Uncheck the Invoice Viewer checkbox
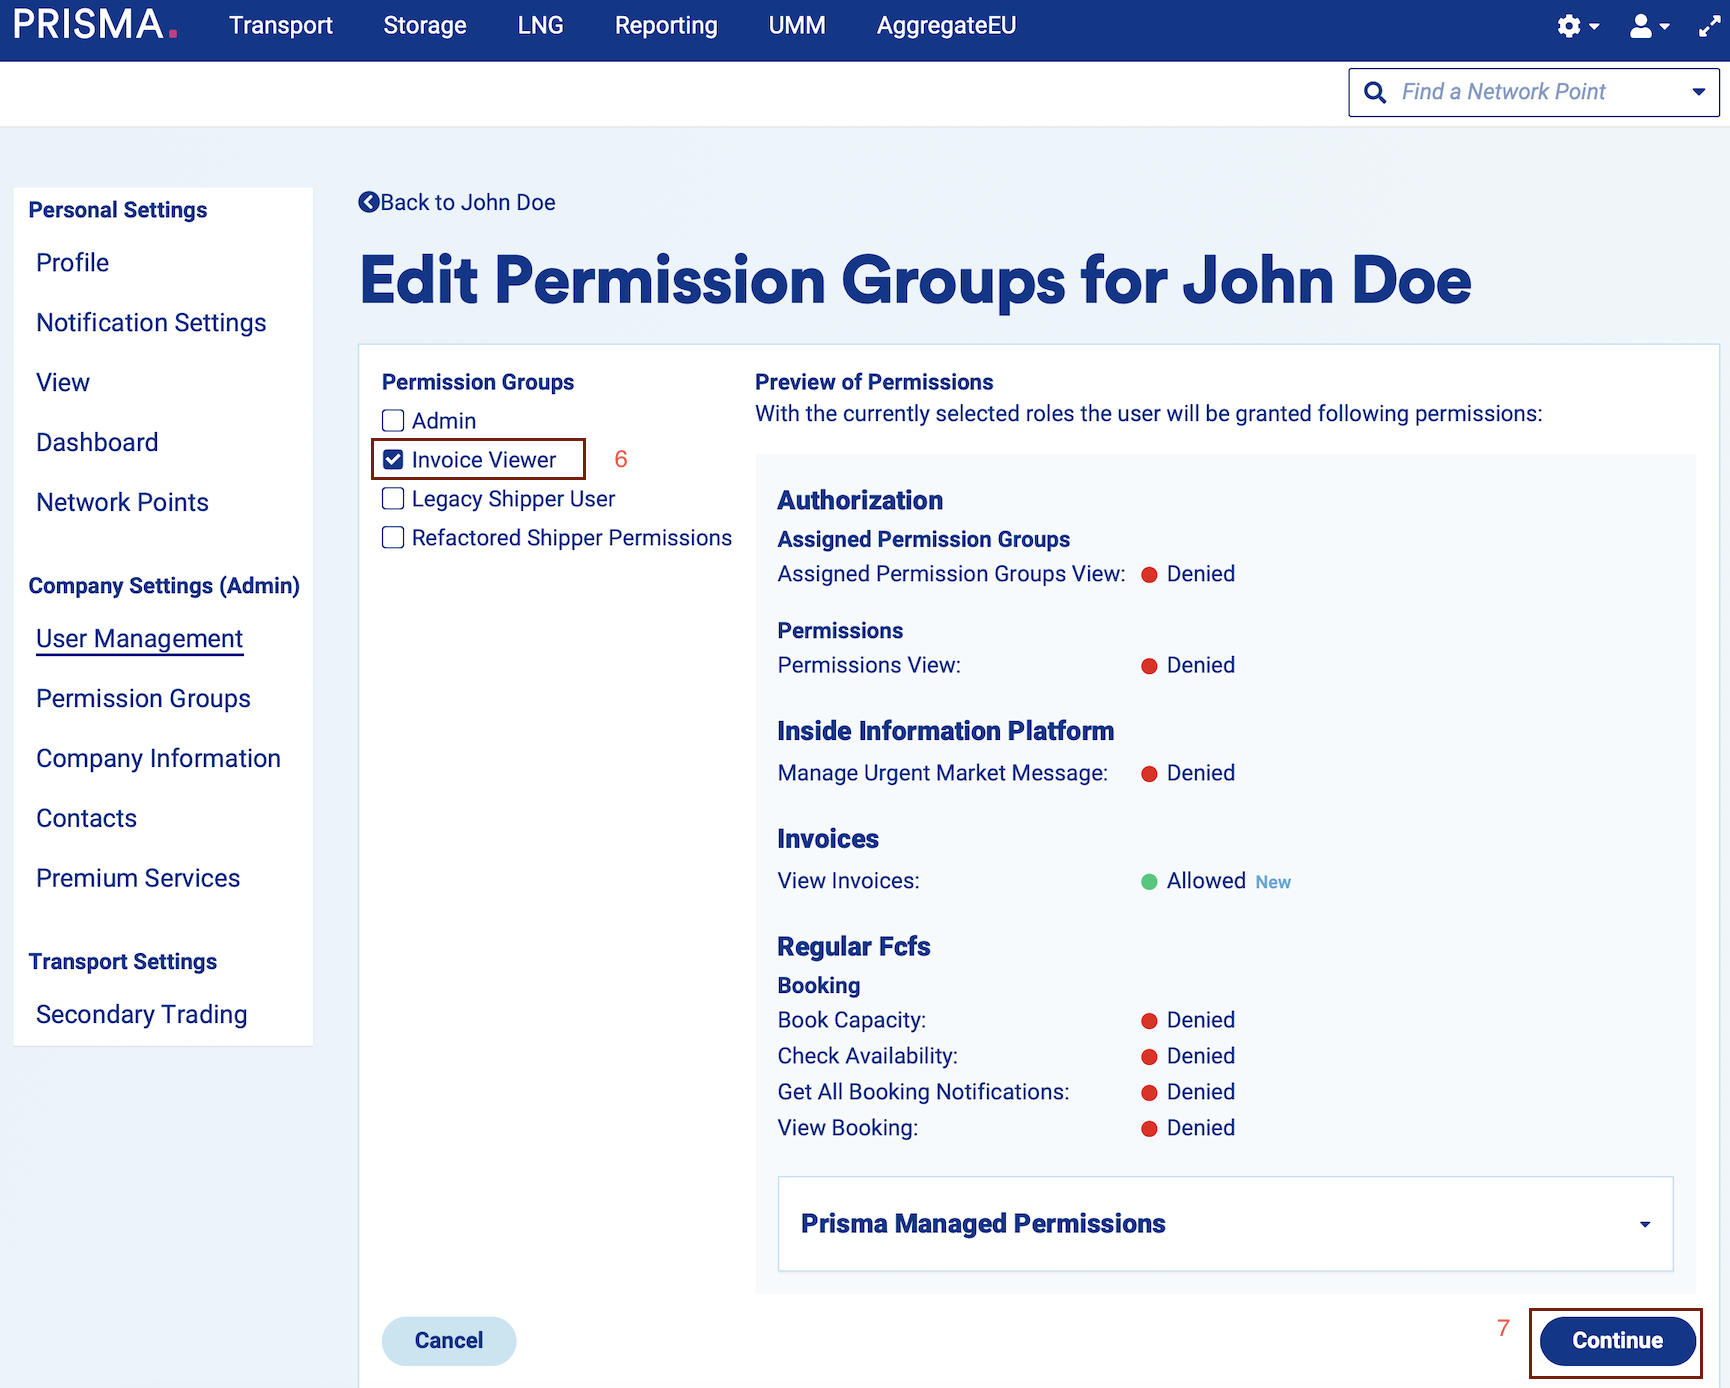Viewport: 1730px width, 1388px height. 393,460
